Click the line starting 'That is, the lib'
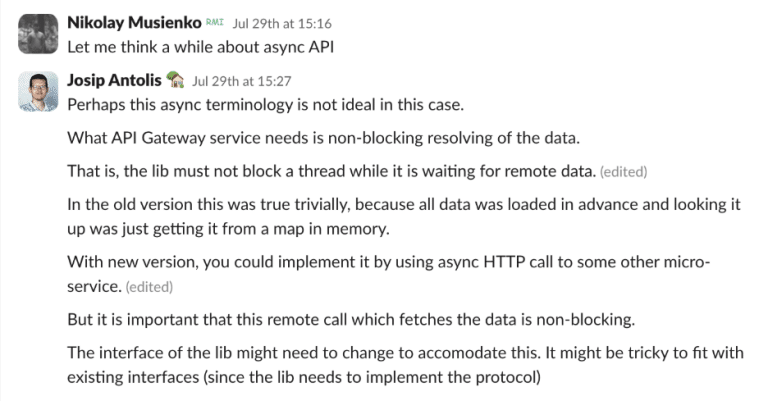768x401 pixels. pyautogui.click(x=330, y=171)
